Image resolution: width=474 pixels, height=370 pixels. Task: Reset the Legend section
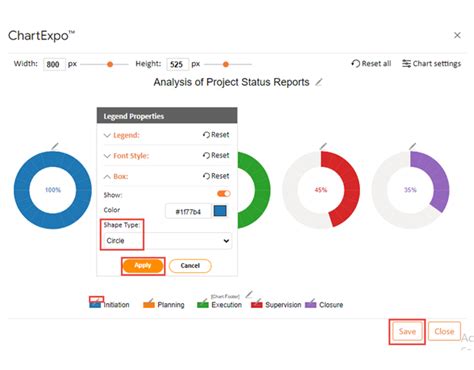point(216,135)
